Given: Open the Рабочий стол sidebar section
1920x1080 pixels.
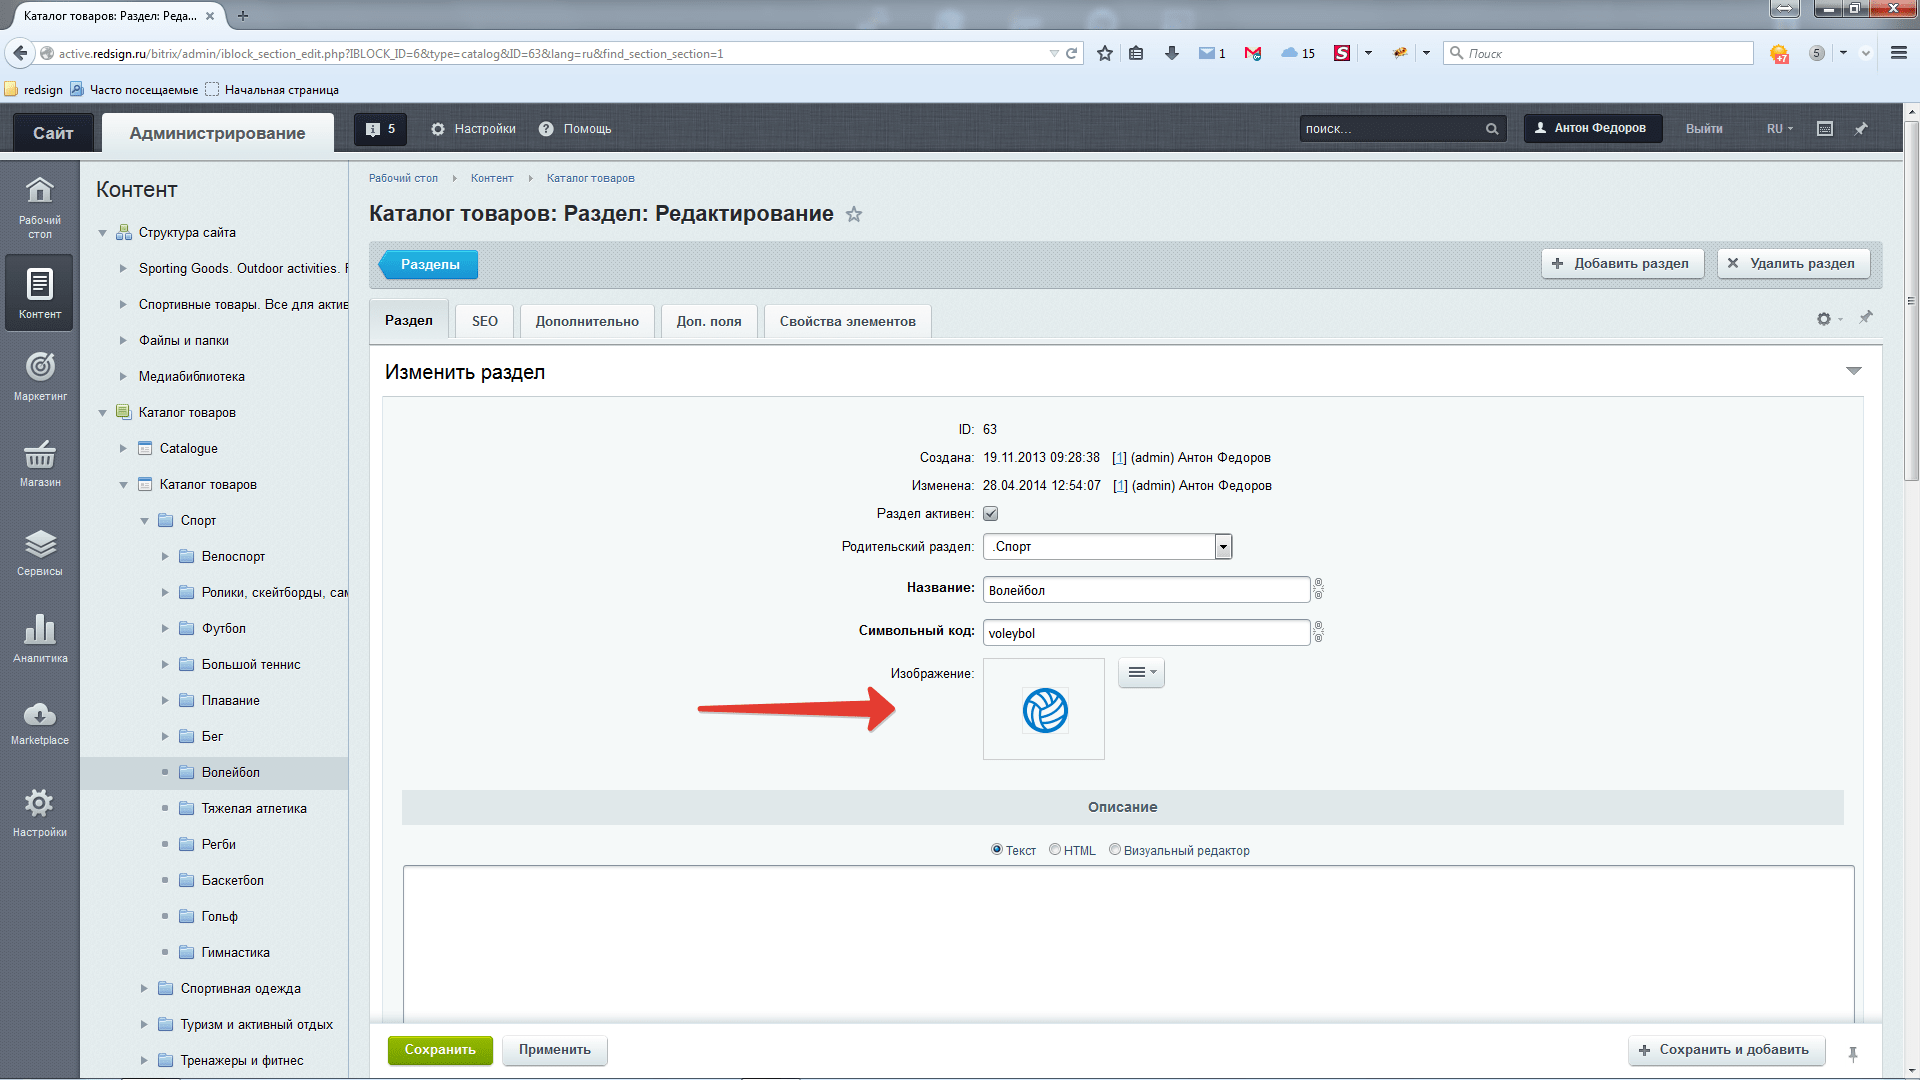Looking at the screenshot, I should [x=40, y=207].
